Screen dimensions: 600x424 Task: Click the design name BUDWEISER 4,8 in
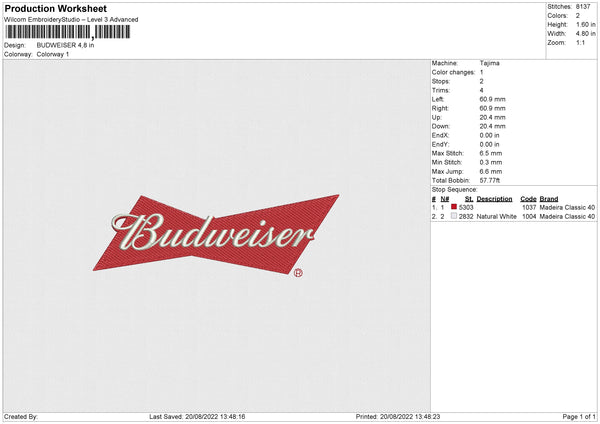[65, 45]
